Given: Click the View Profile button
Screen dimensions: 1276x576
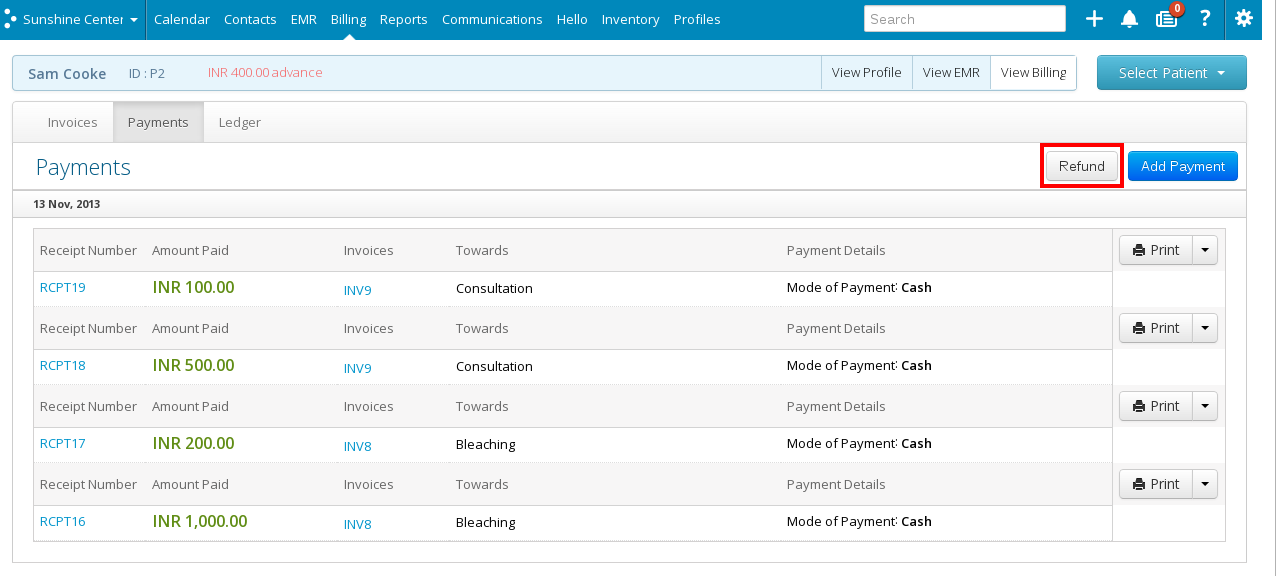Looking at the screenshot, I should point(867,73).
